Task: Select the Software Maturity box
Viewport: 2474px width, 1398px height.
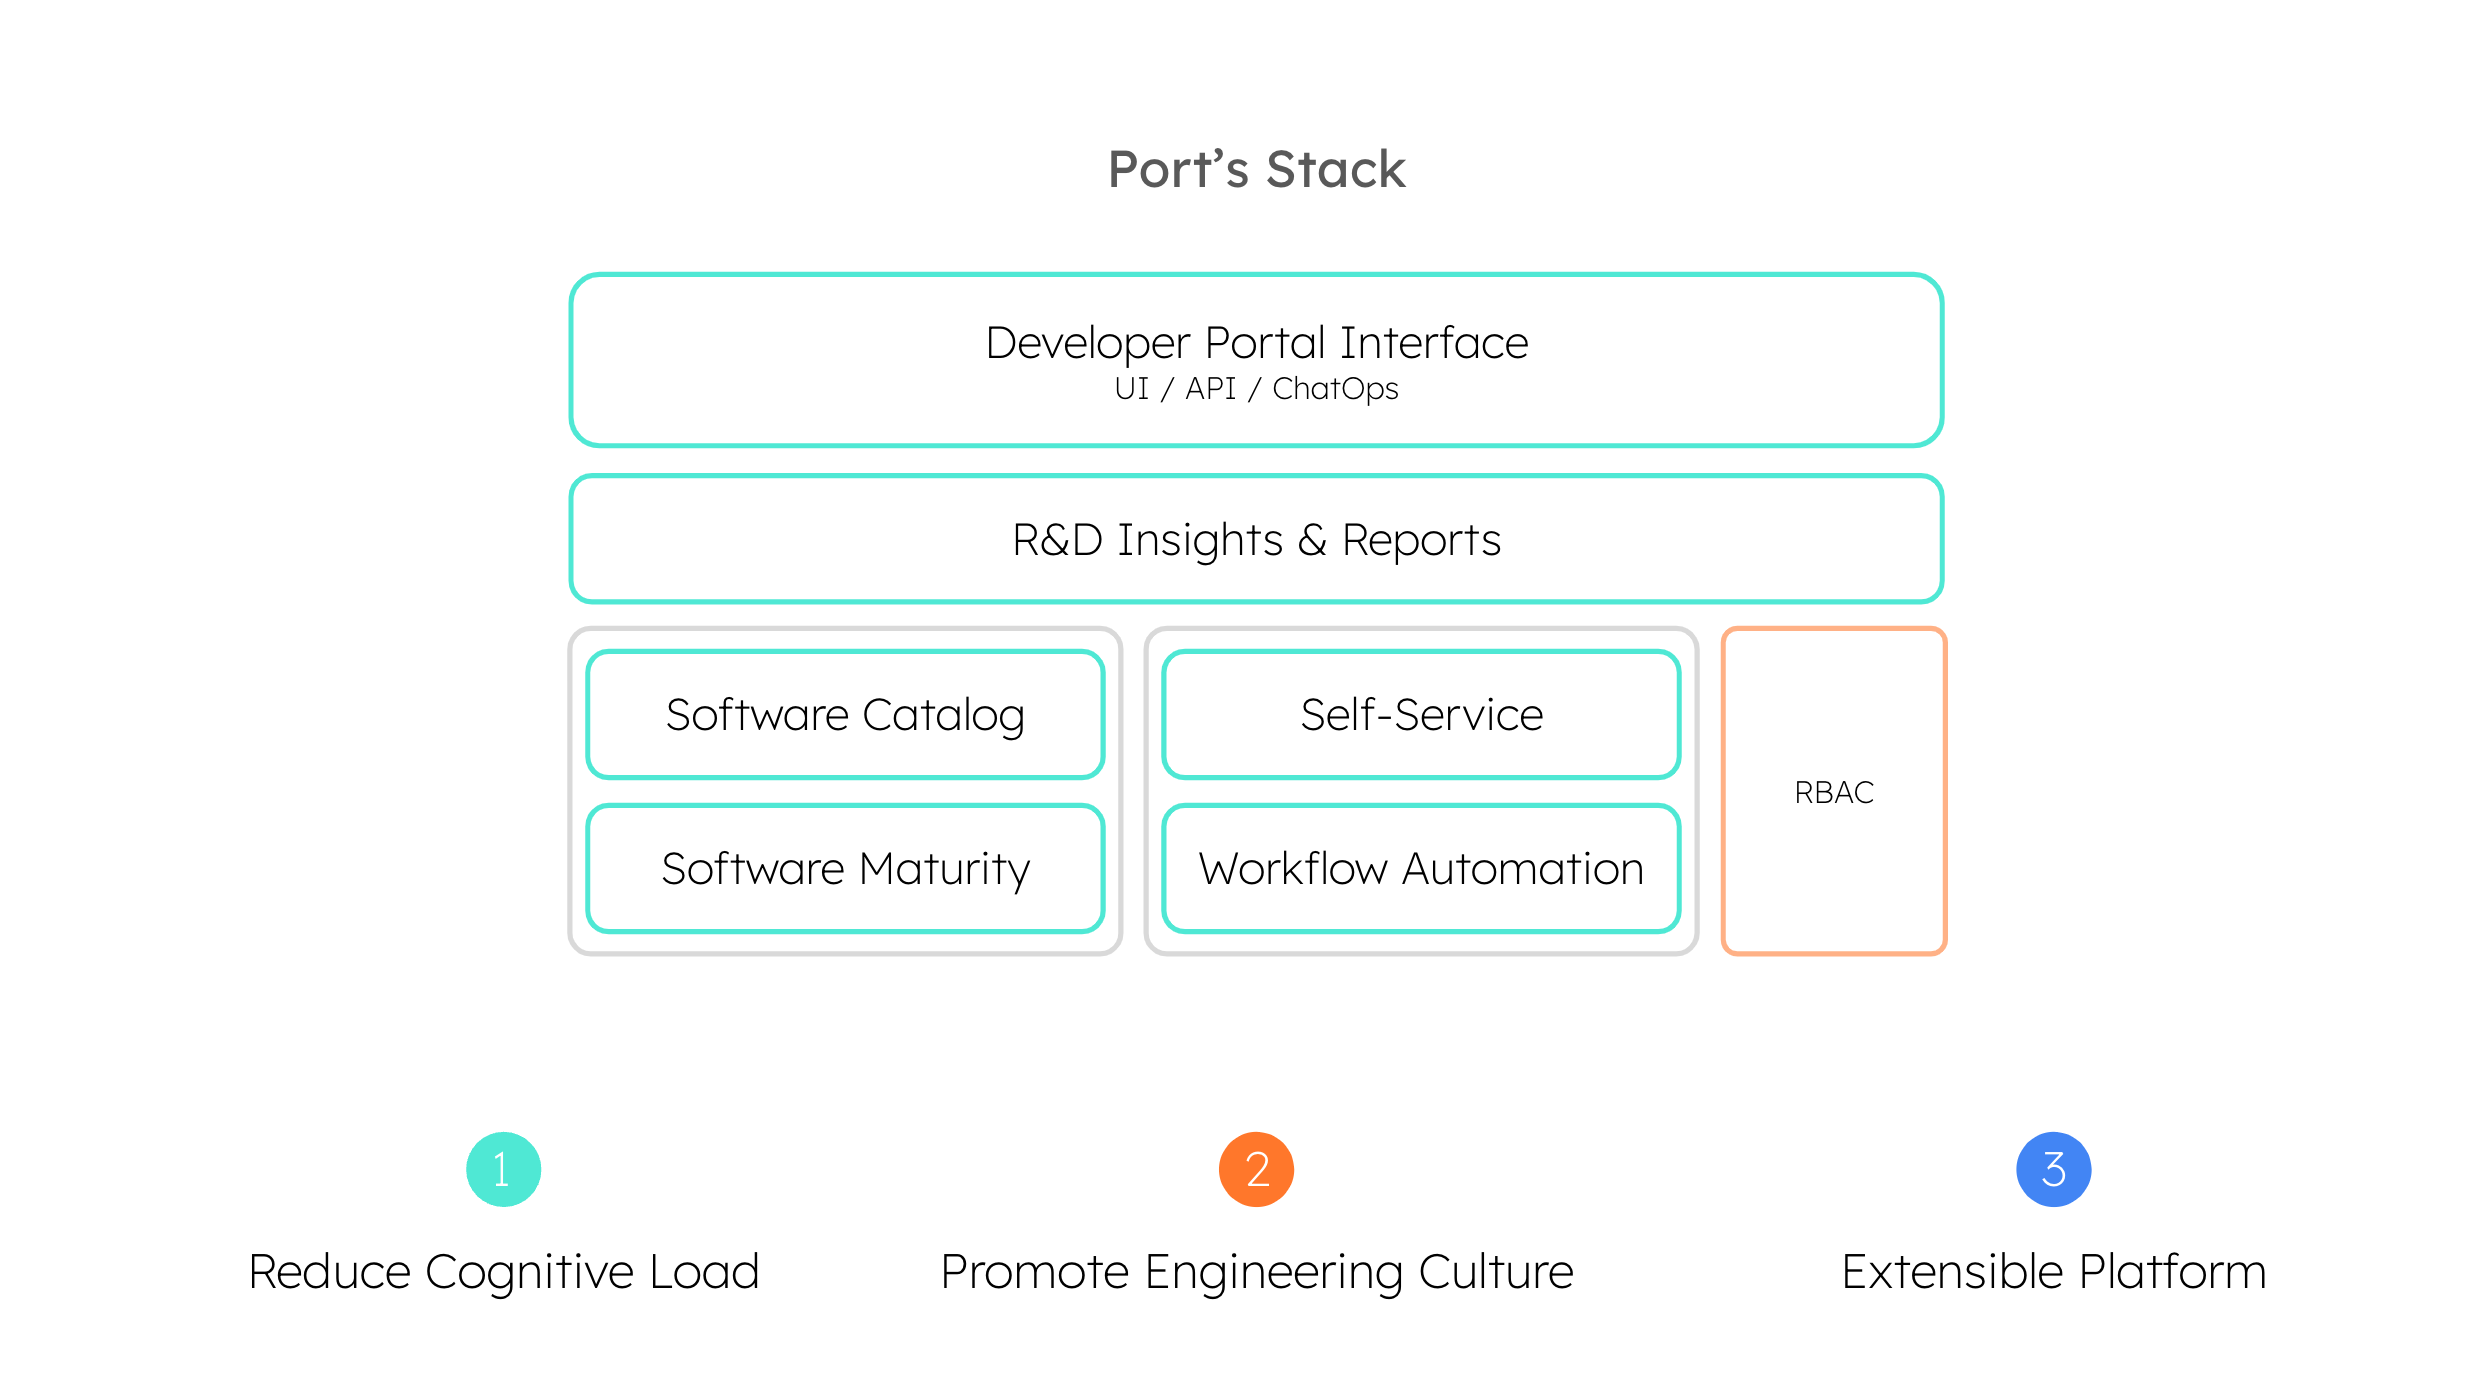Action: coord(845,868)
